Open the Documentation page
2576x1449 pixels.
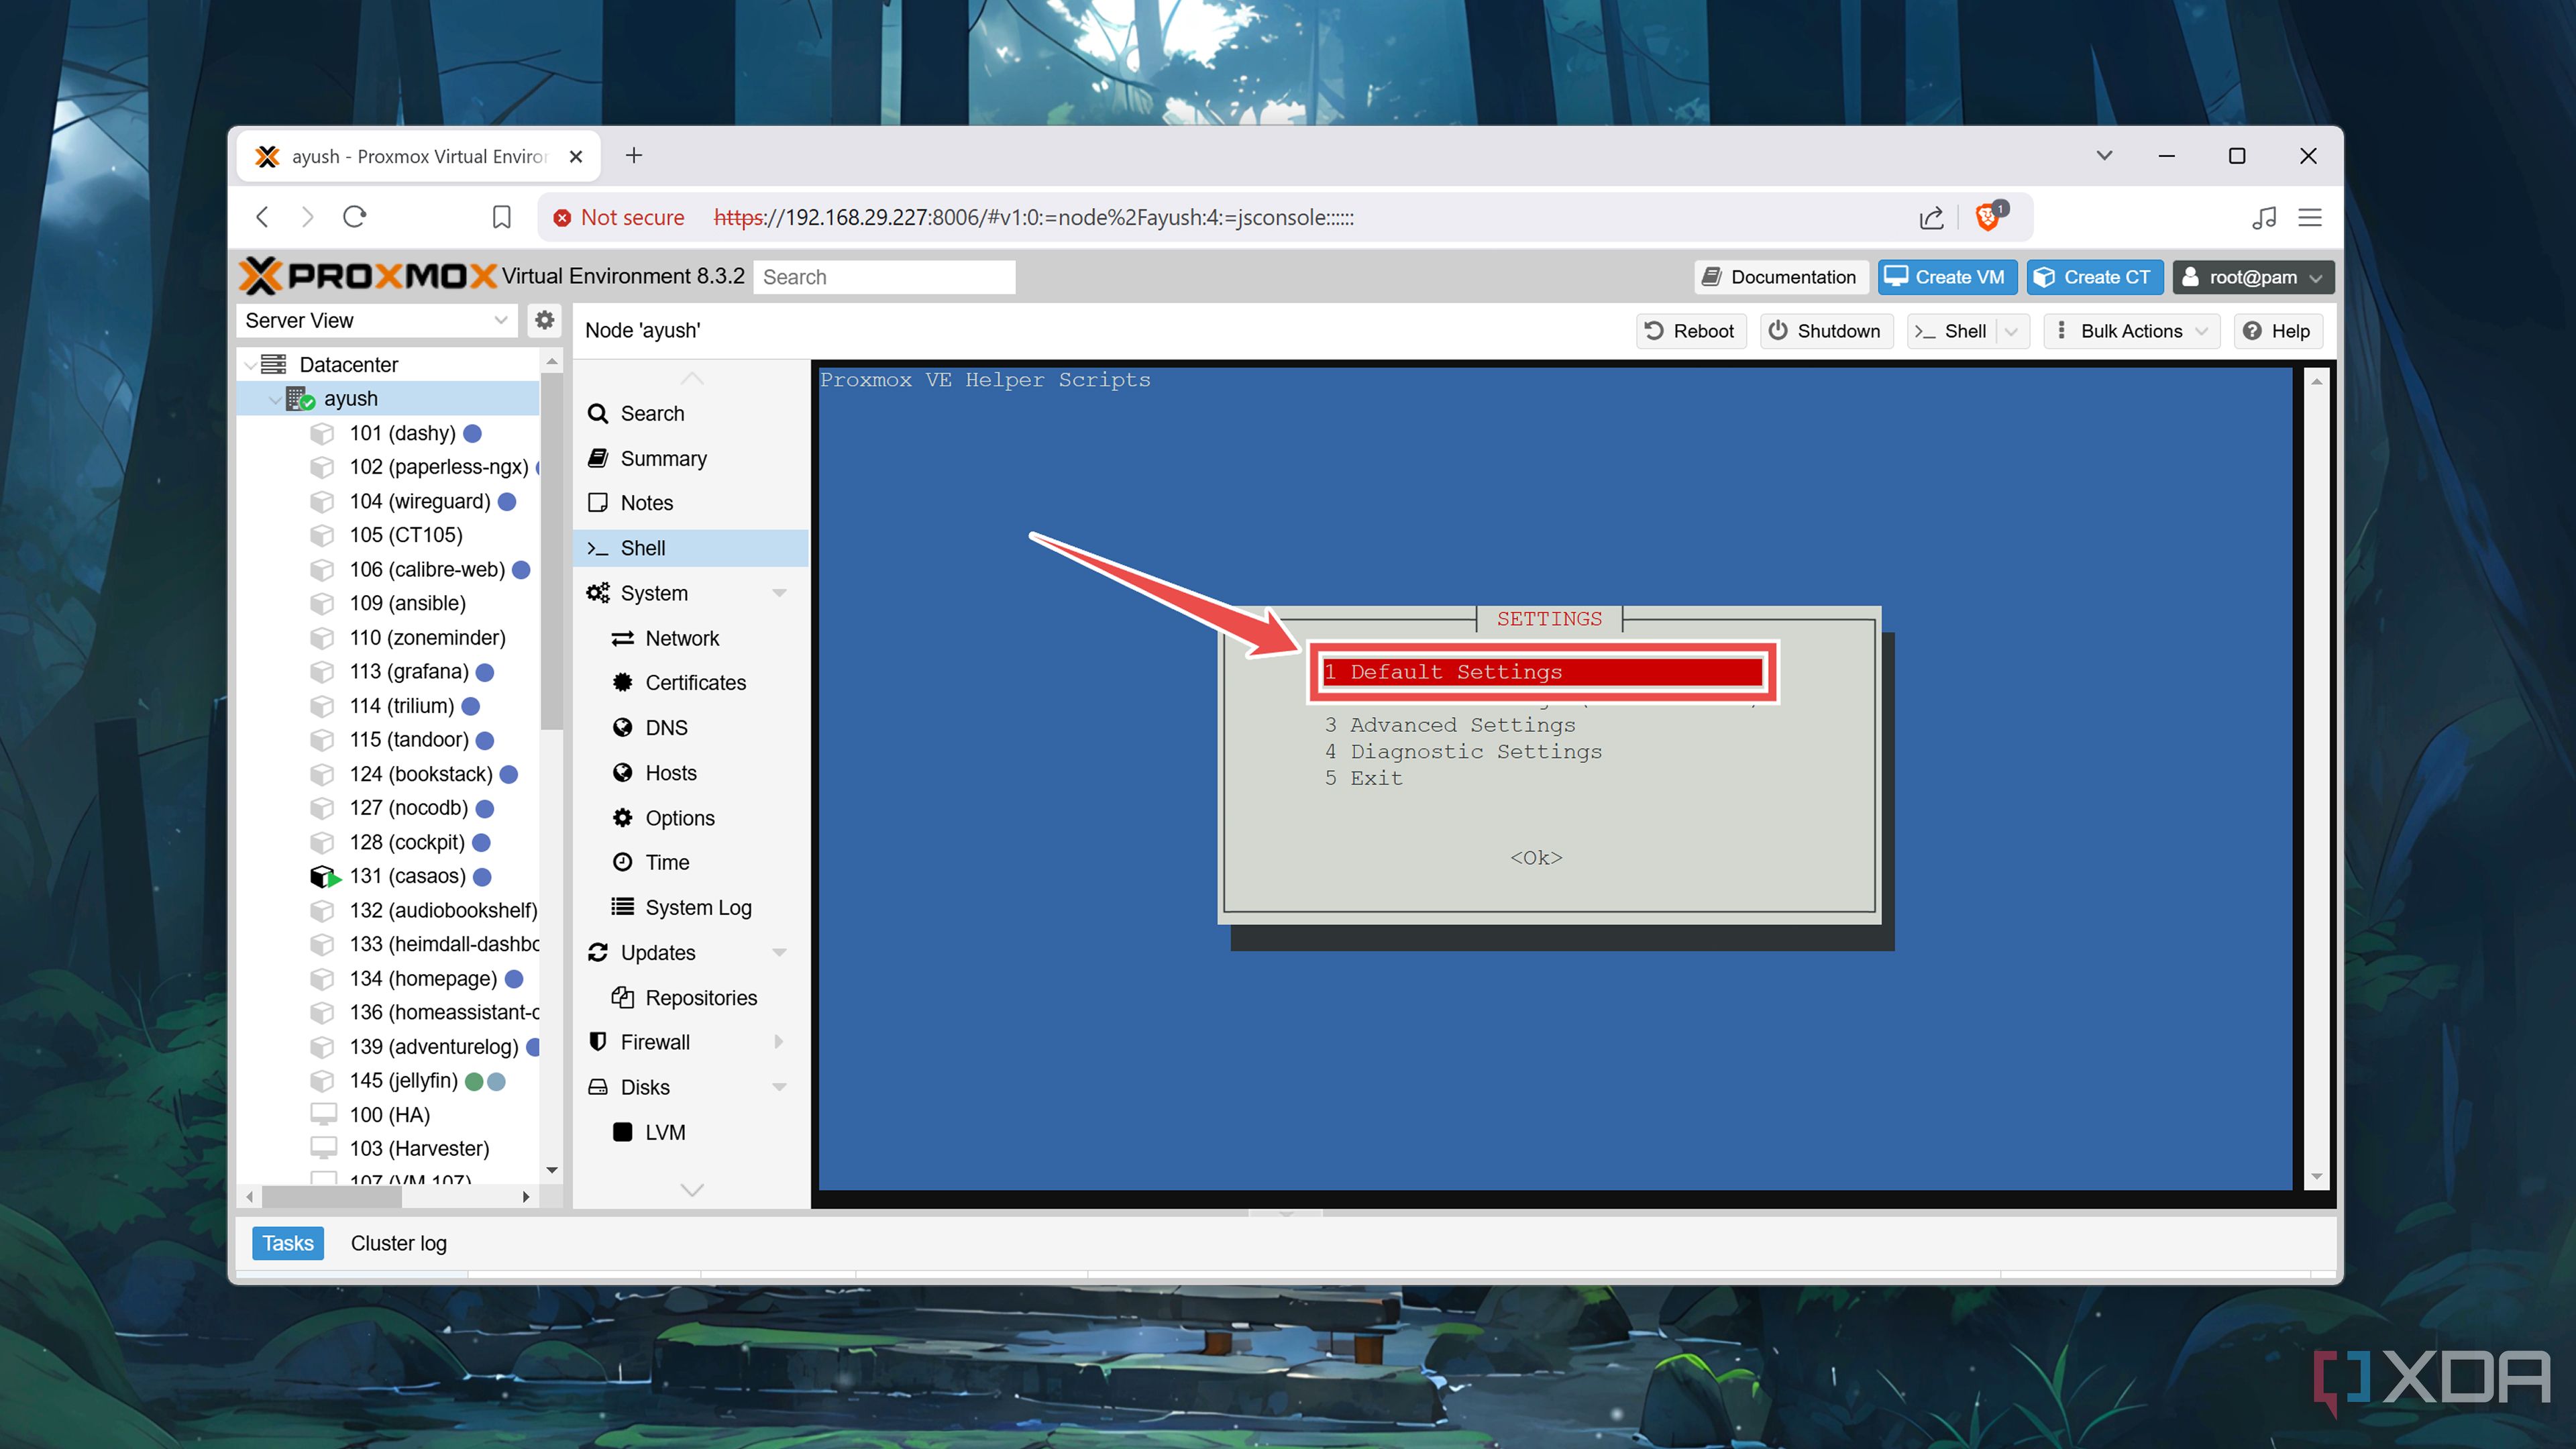1780,277
